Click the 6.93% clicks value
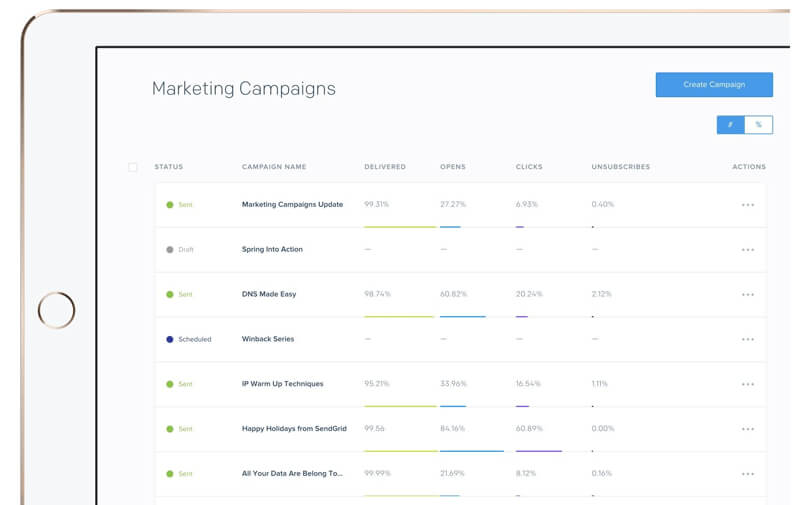The width and height of the screenshot is (800, 505). coord(527,204)
